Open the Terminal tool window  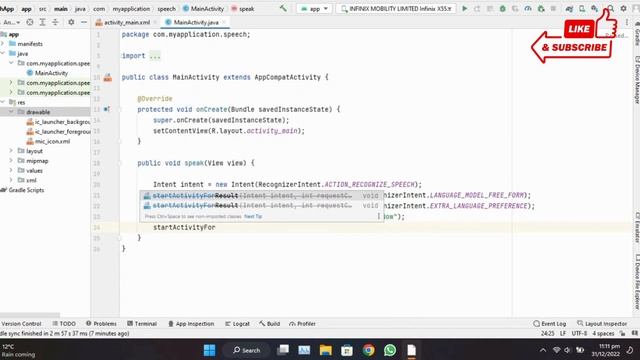142,324
